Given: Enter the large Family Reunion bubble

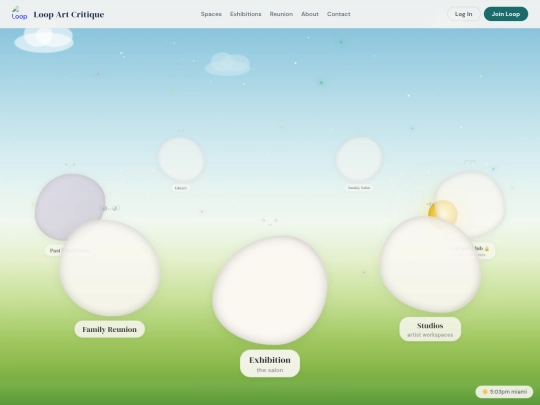Looking at the screenshot, I should click(110, 268).
